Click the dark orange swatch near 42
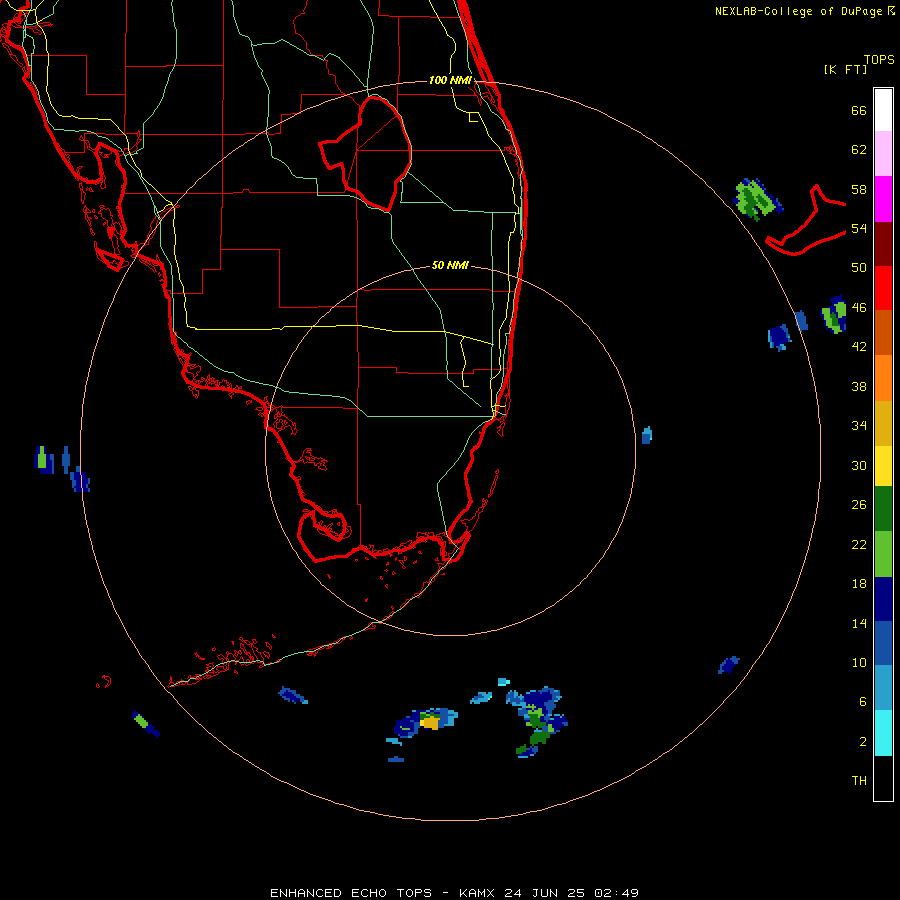900x900 pixels. pos(883,333)
